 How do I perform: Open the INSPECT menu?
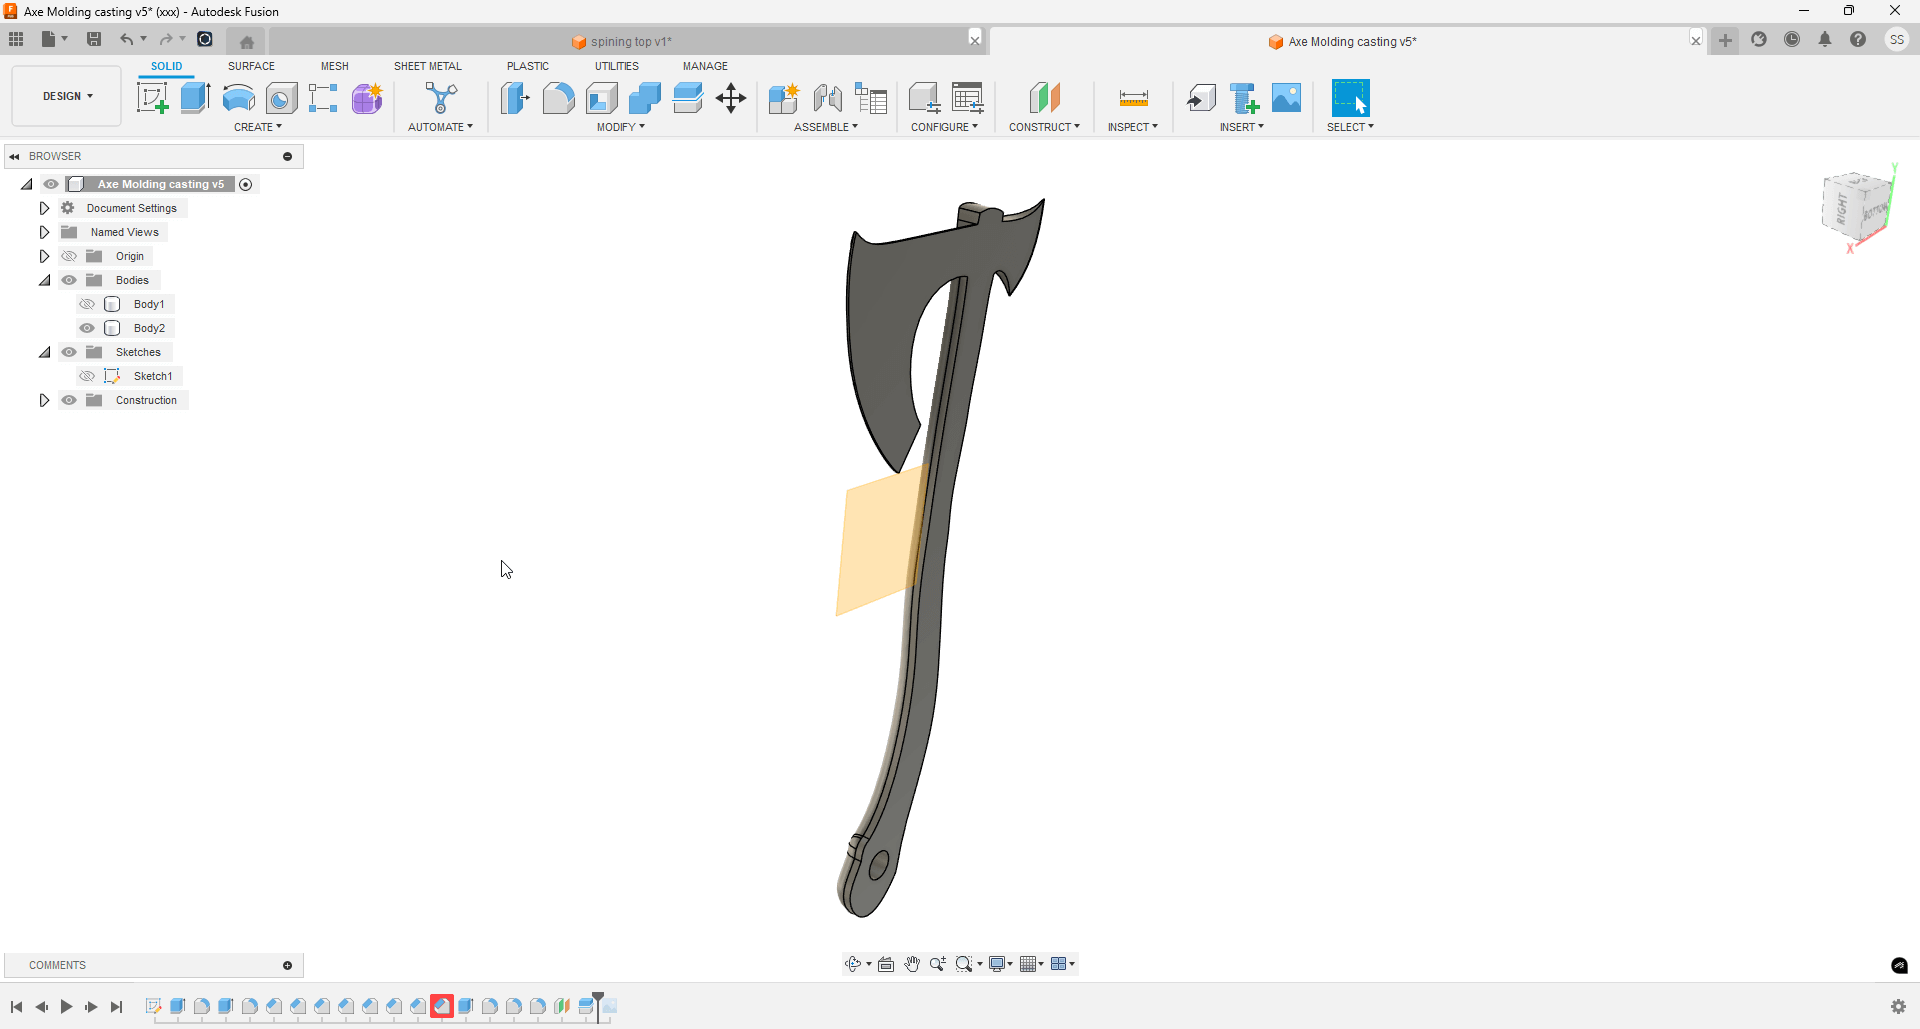coord(1133,127)
